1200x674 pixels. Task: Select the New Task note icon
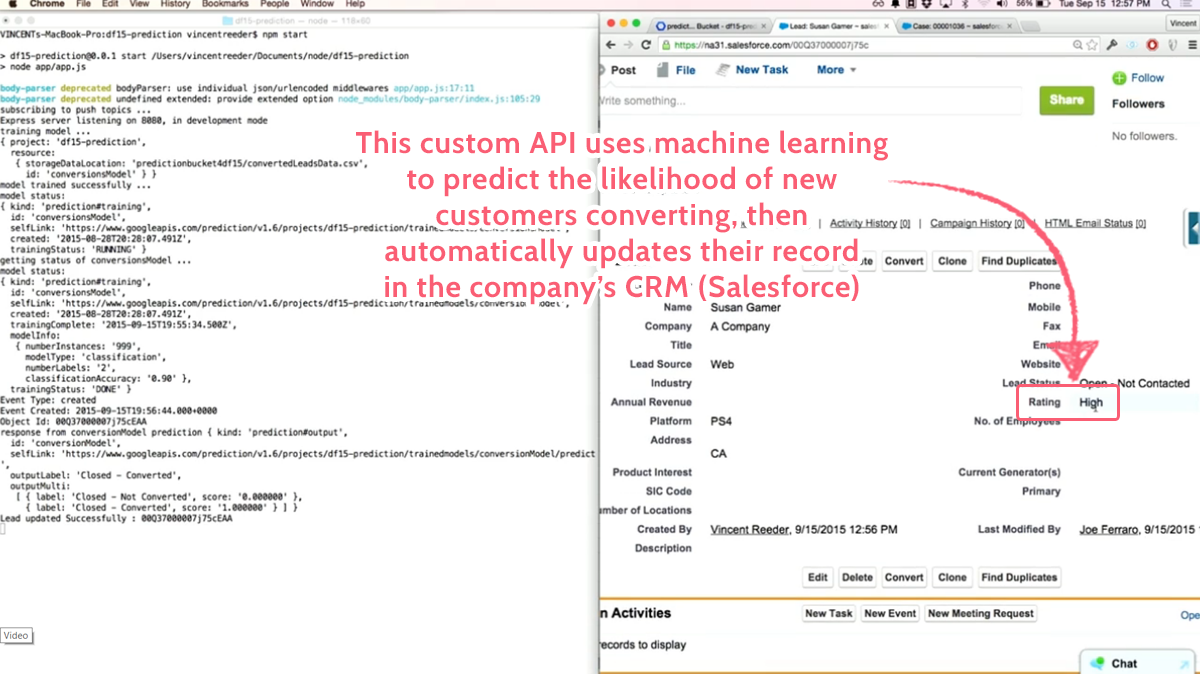[x=724, y=69]
